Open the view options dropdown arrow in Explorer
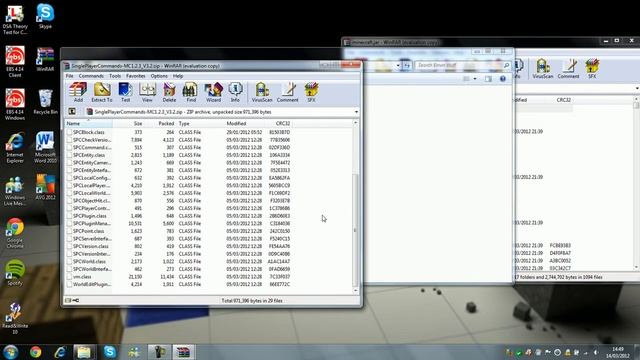This screenshot has width=640, height=360. pos(475,79)
